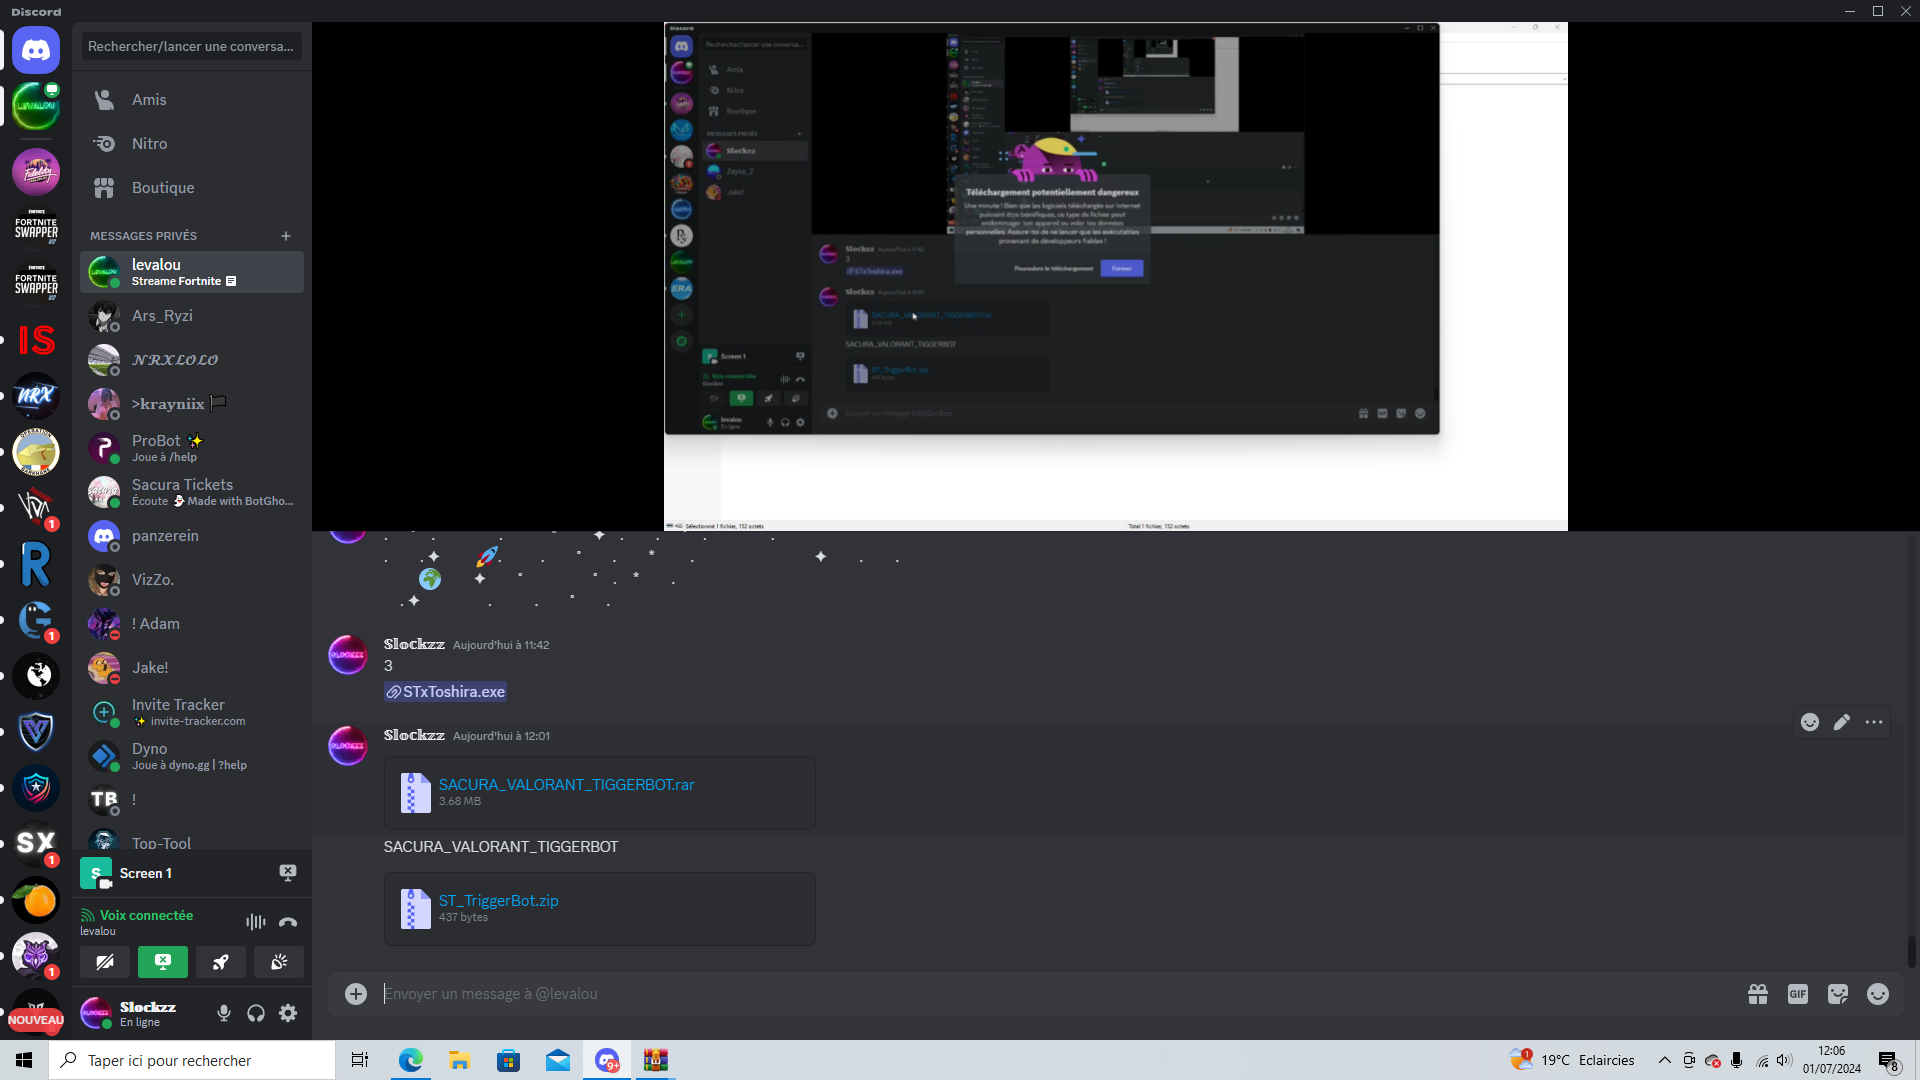Viewport: 1920px width, 1080px height.
Task: Deafen audio with headphones icon
Action: point(256,1013)
